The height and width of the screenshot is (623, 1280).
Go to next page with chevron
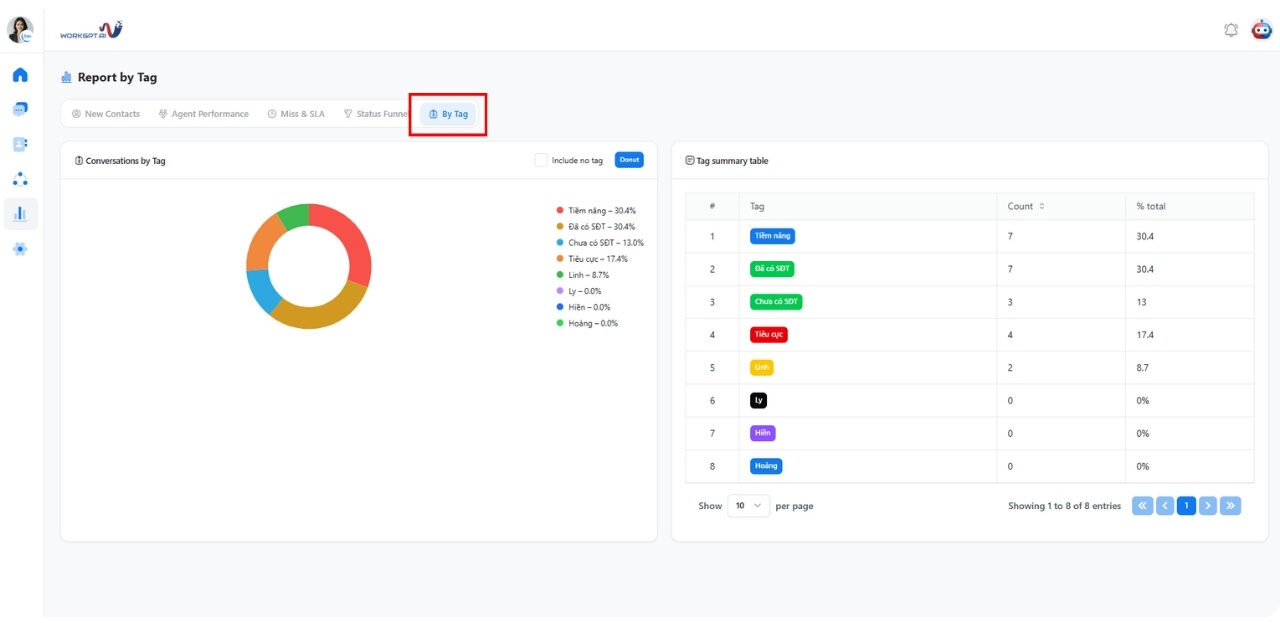click(1208, 506)
